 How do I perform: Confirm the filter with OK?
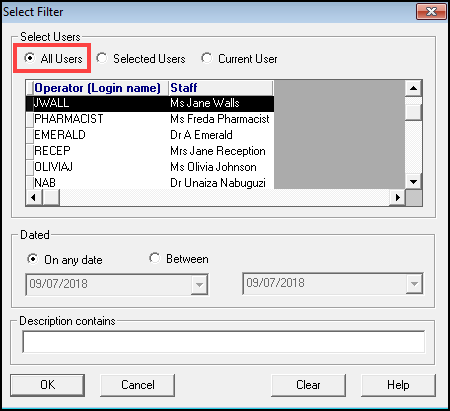pyautogui.click(x=47, y=385)
